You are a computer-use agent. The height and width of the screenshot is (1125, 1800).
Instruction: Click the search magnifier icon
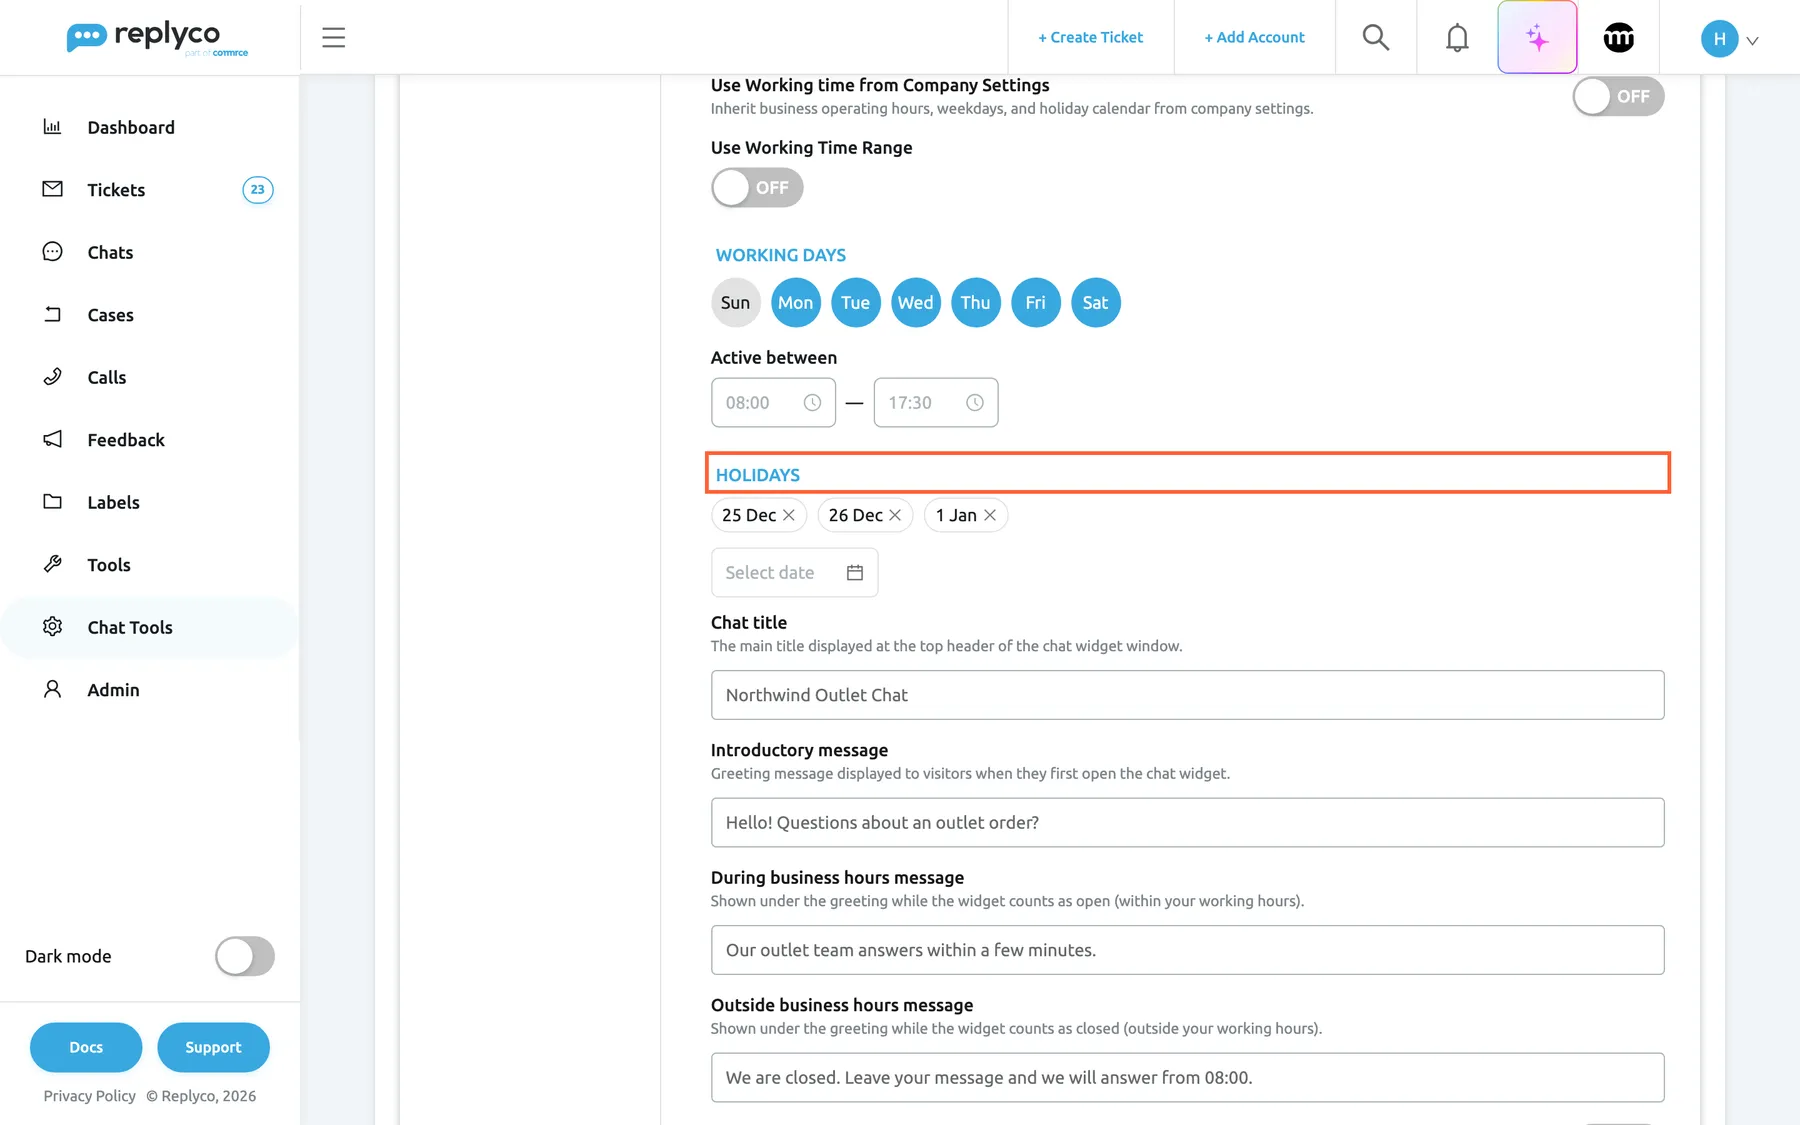click(1376, 38)
